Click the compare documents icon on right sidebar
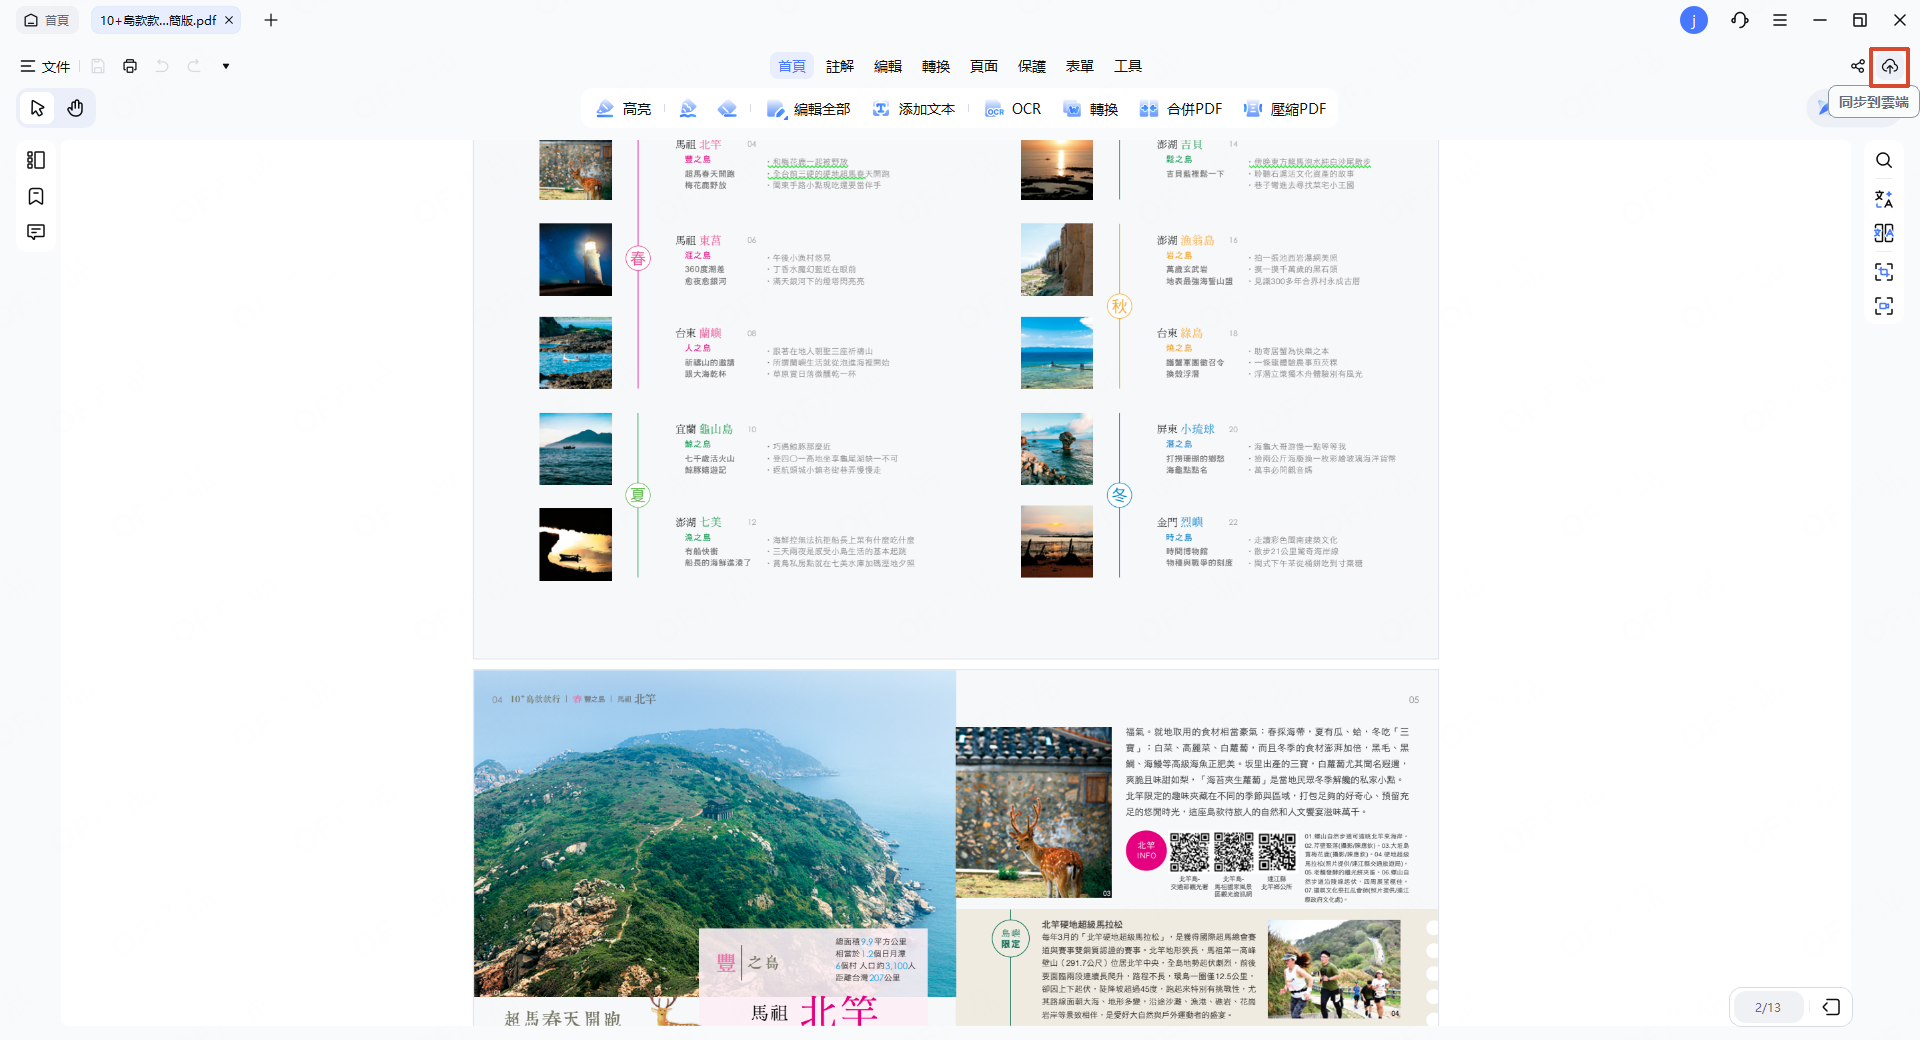Viewport: 1920px width, 1040px height. (x=1884, y=234)
